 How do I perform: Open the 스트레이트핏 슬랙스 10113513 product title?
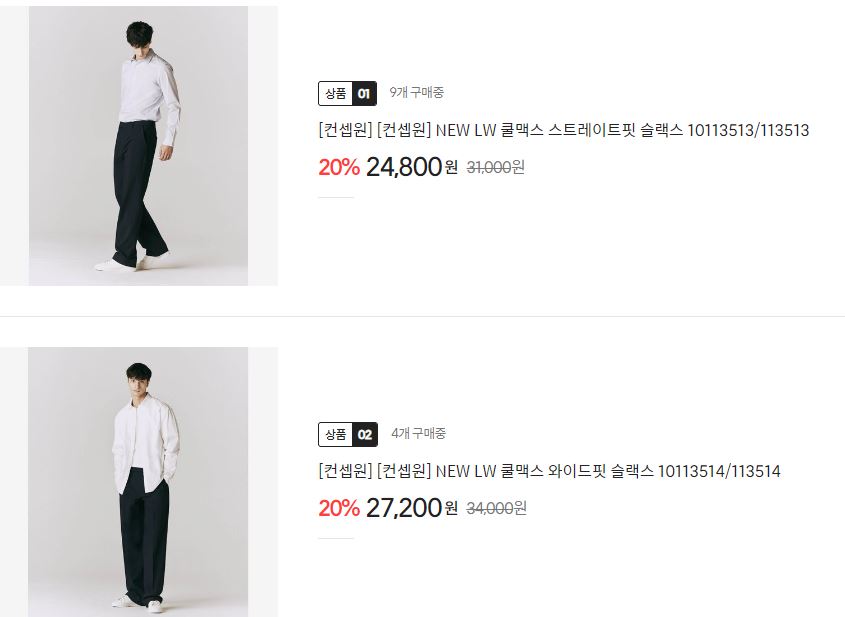564,130
